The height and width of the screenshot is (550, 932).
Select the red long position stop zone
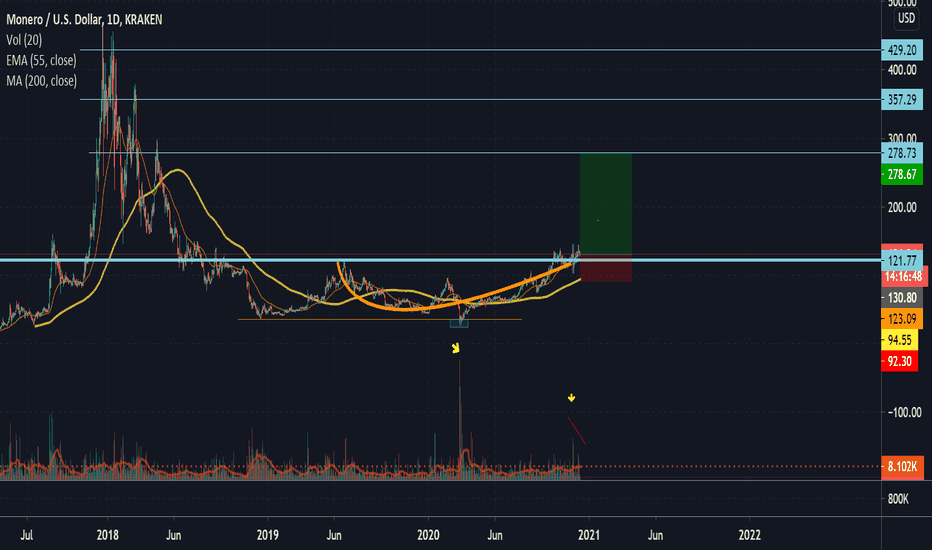(x=606, y=268)
